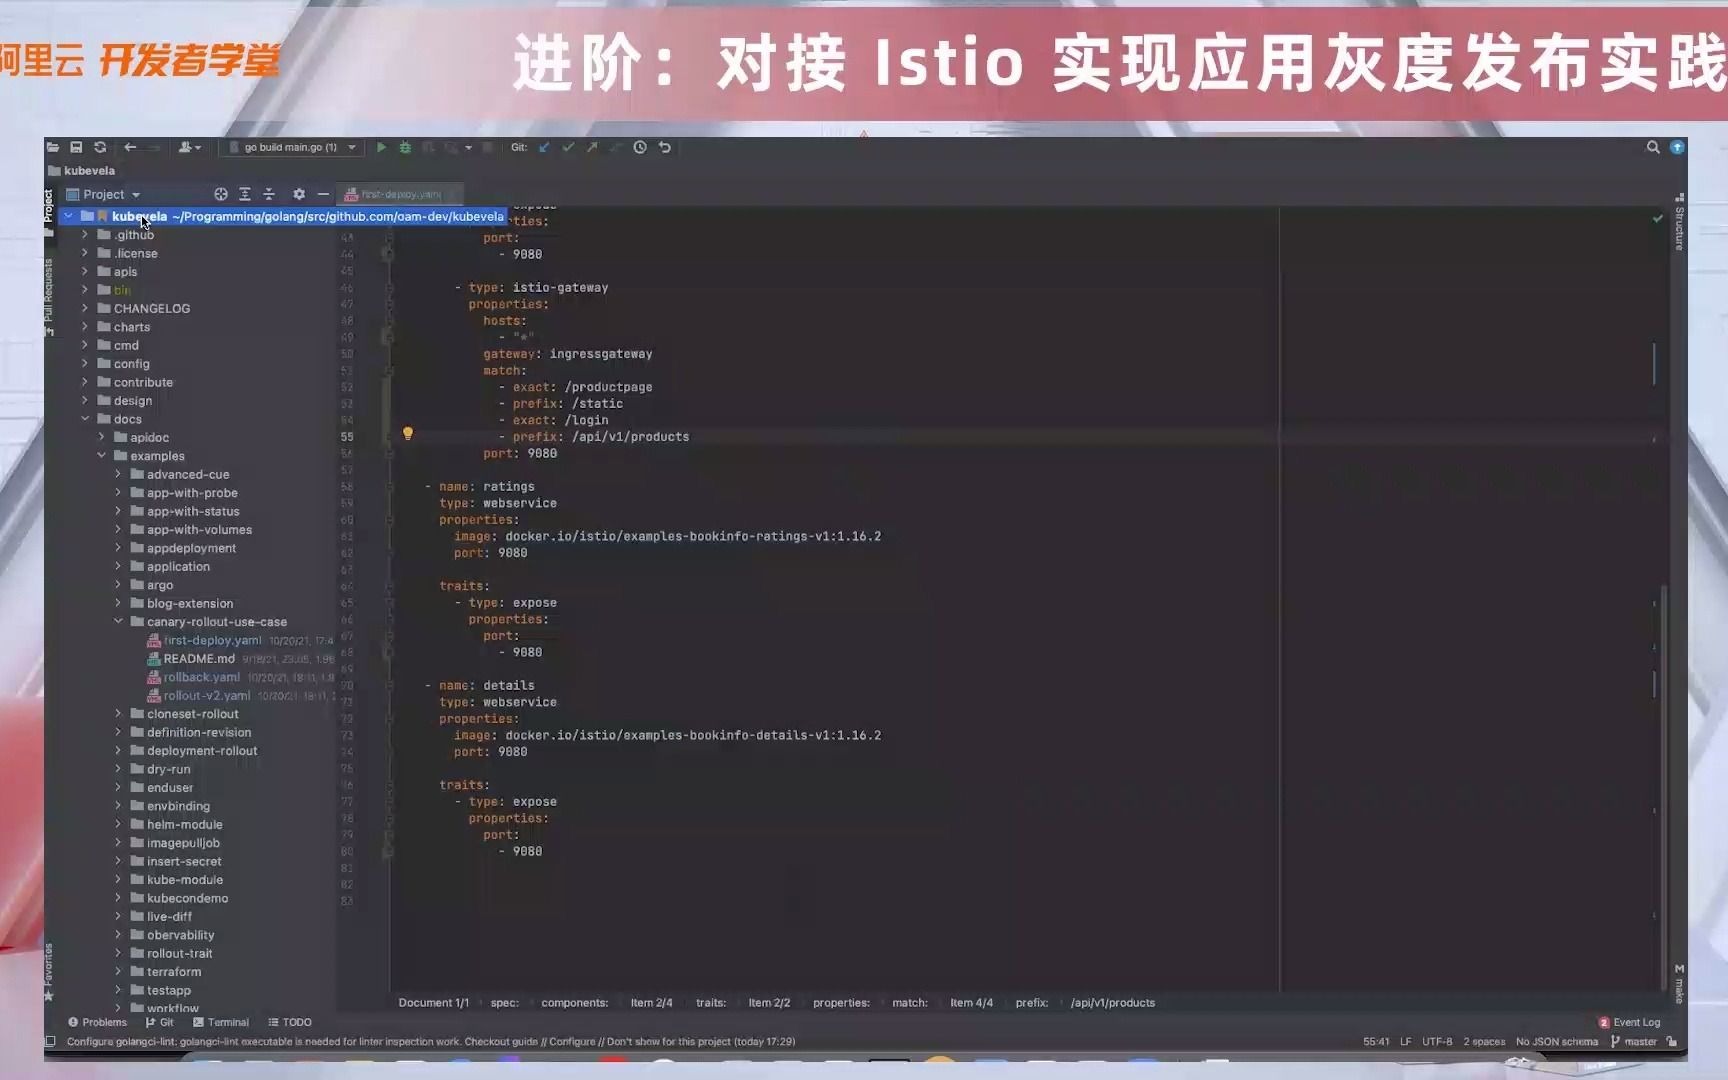Click the Select Opened File target icon
The image size is (1728, 1080).
coord(221,194)
